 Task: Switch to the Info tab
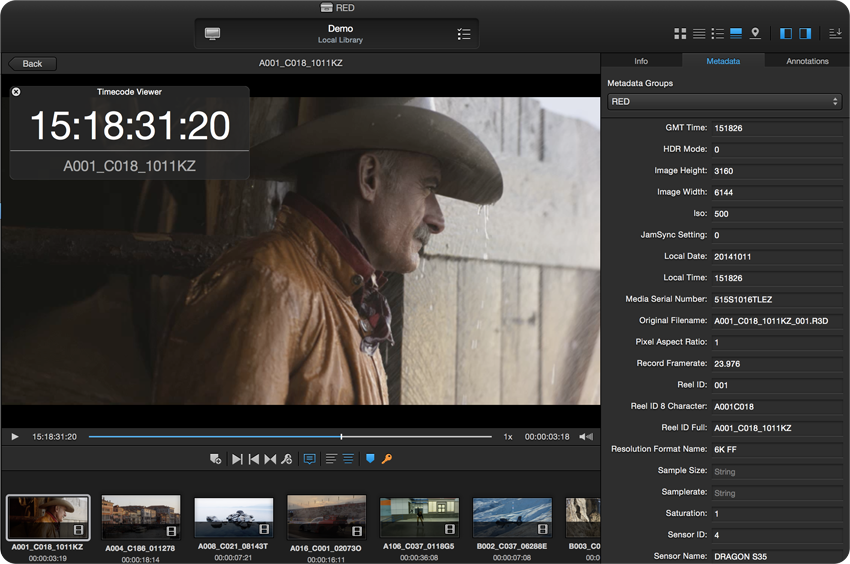pyautogui.click(x=641, y=61)
